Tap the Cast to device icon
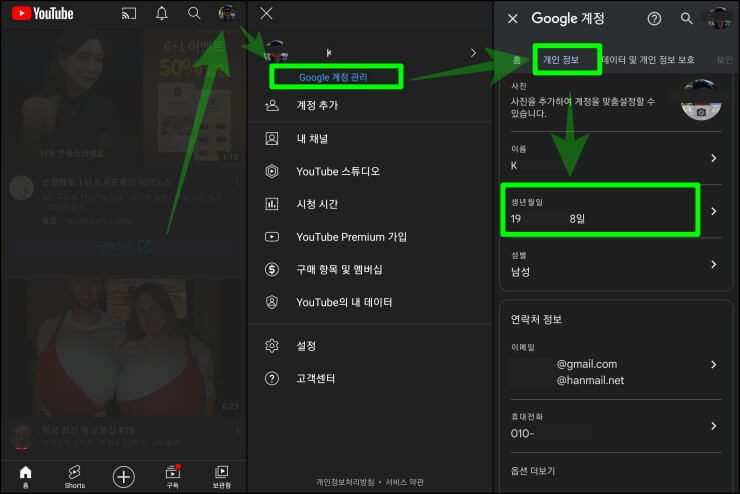The height and width of the screenshot is (494, 740). coord(129,13)
